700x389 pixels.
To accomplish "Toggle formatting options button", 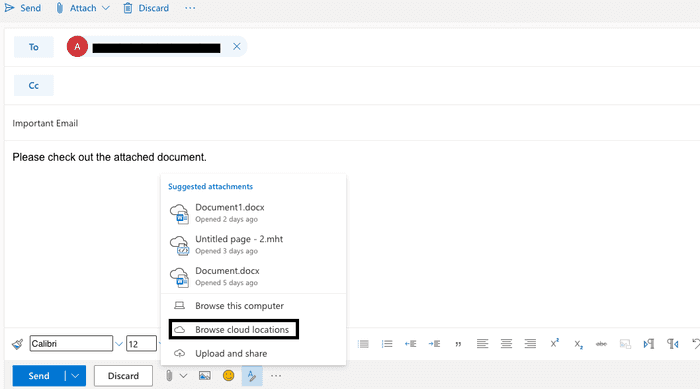I will 252,376.
